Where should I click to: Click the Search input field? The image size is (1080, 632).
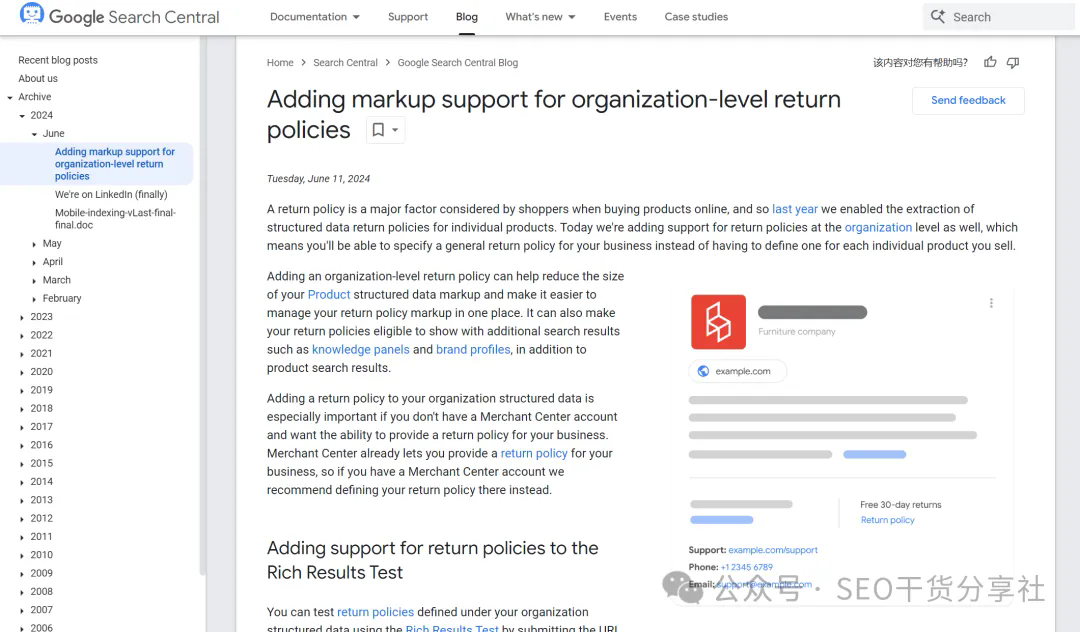click(998, 17)
